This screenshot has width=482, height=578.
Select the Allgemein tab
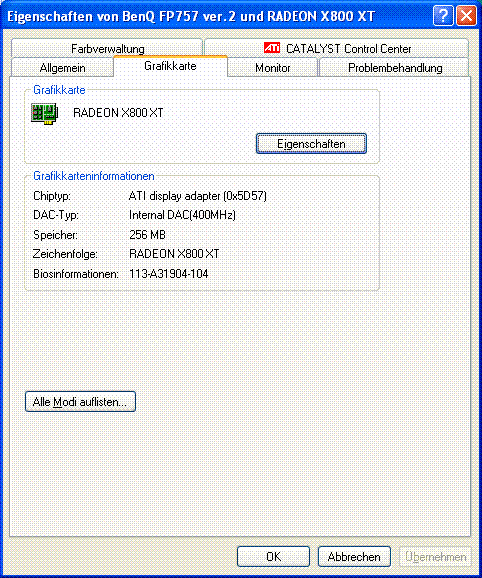pyautogui.click(x=62, y=68)
